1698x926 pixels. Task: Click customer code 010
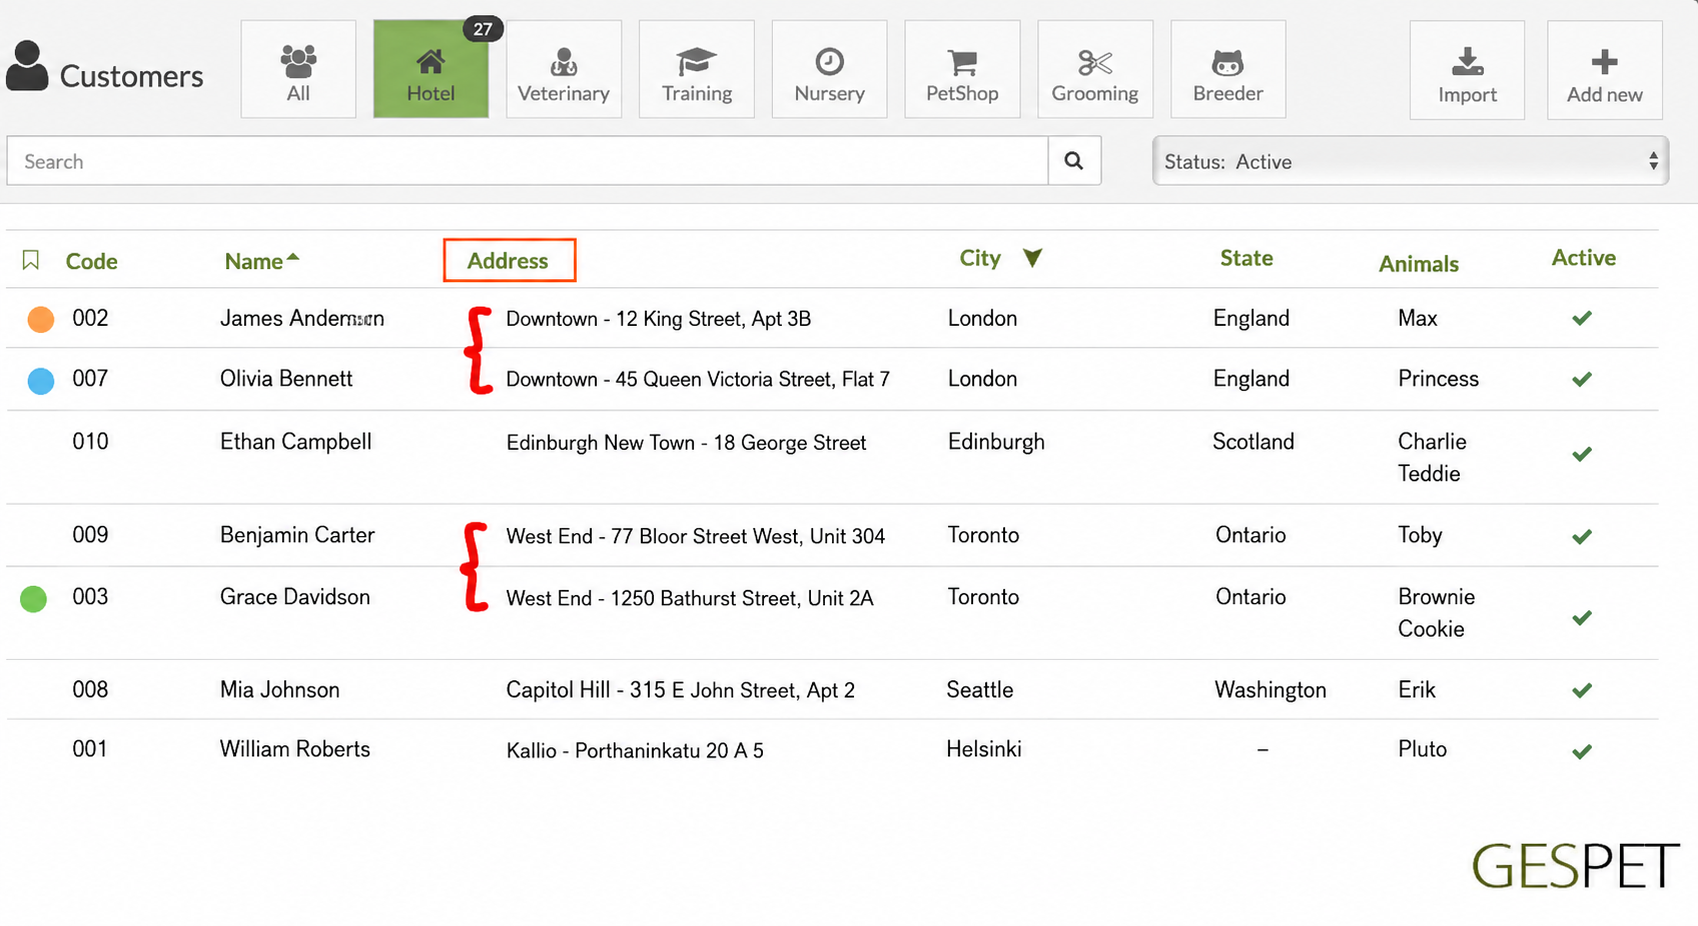pos(90,441)
